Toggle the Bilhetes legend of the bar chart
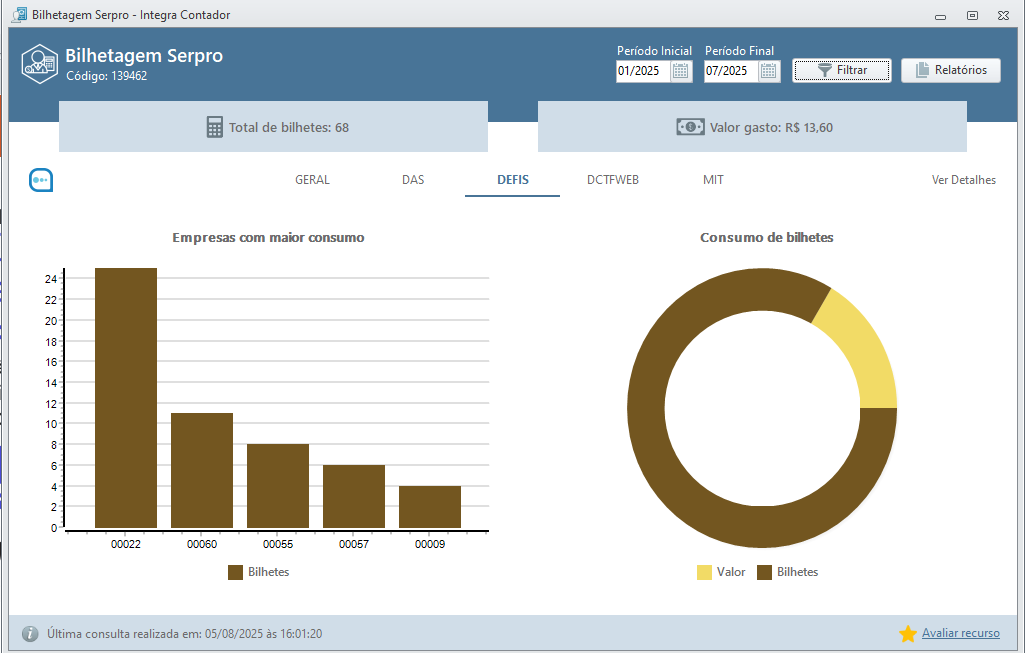Image resolution: width=1025 pixels, height=653 pixels. pos(258,572)
